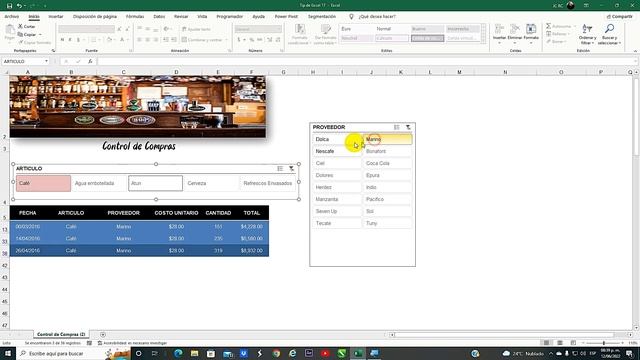Select Dolca in the PROVEEDOR slicer
The height and width of the screenshot is (360, 640).
click(337, 139)
